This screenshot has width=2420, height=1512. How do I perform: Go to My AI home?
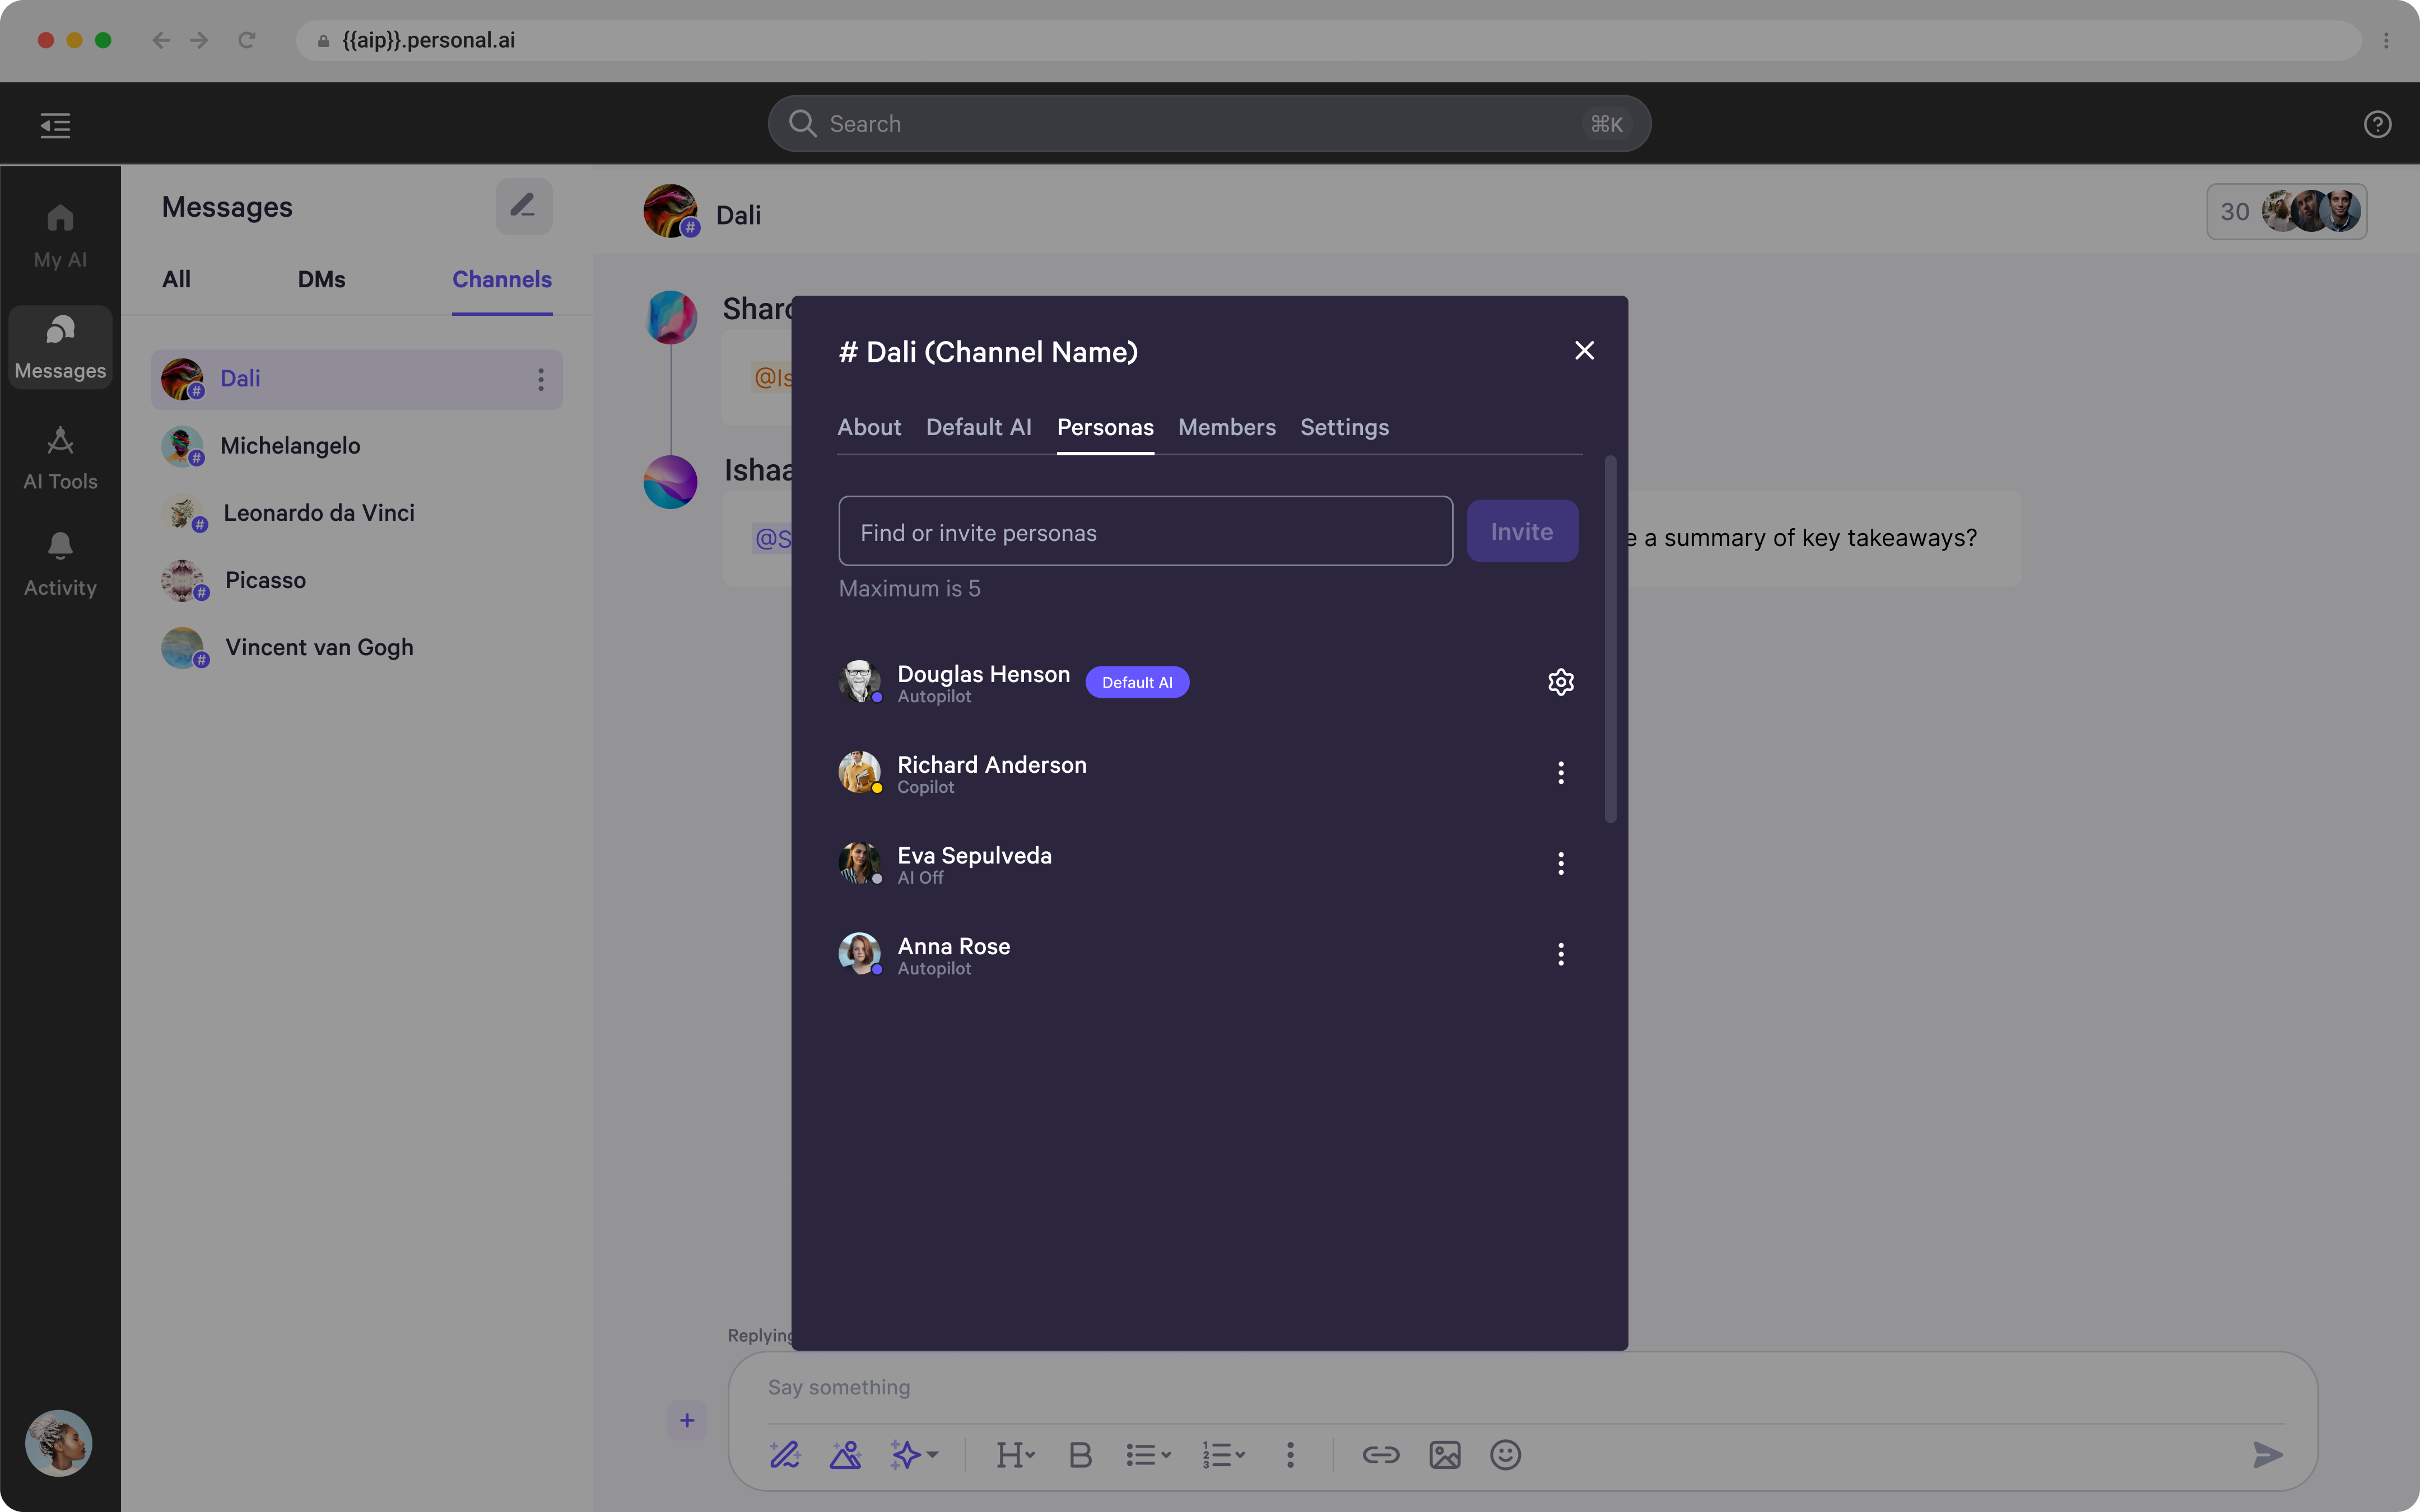click(60, 236)
